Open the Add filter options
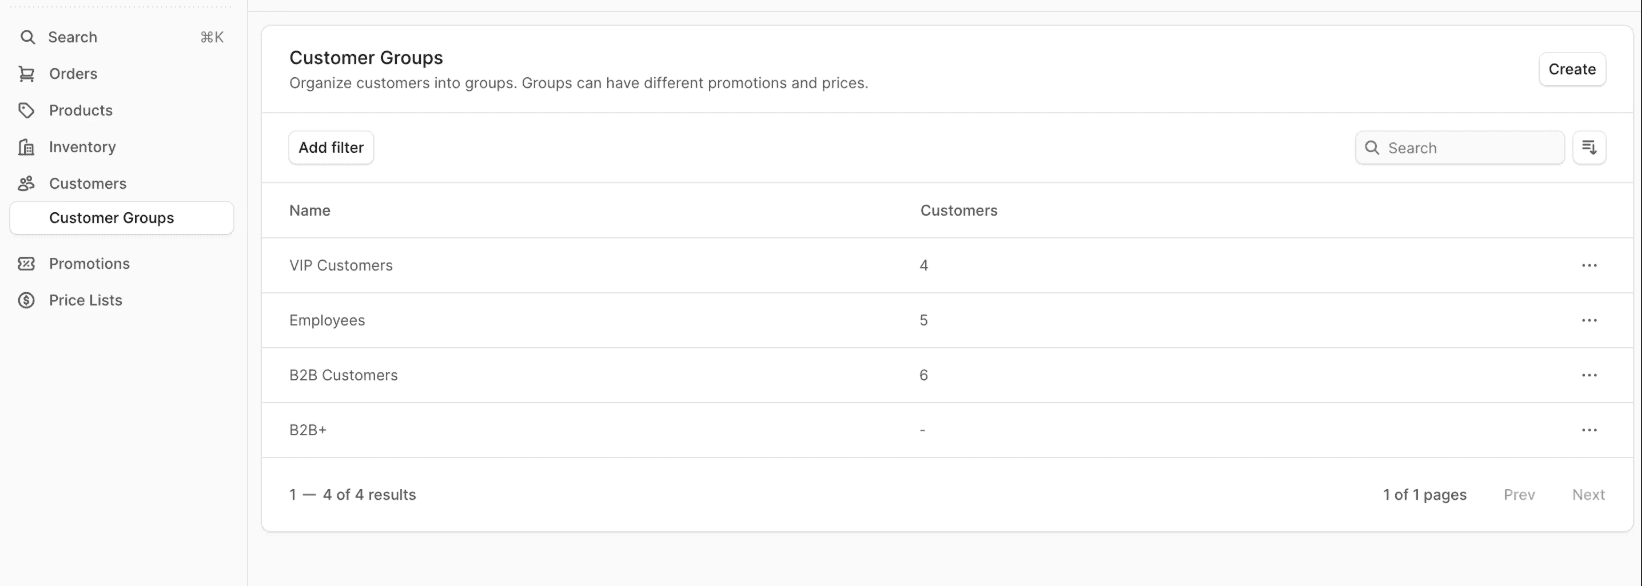Image resolution: width=1642 pixels, height=586 pixels. tap(330, 147)
